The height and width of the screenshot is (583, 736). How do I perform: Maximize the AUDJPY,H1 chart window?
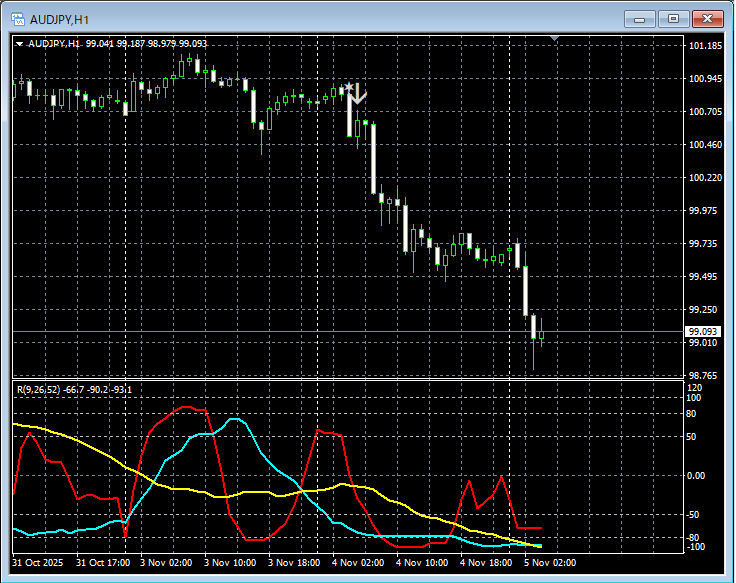[x=673, y=18]
